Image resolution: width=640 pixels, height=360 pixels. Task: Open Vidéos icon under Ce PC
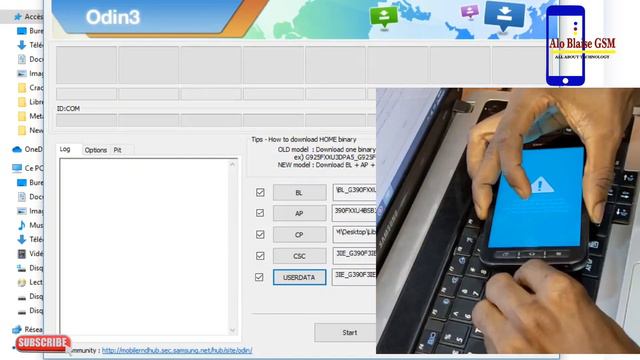tap(22, 253)
